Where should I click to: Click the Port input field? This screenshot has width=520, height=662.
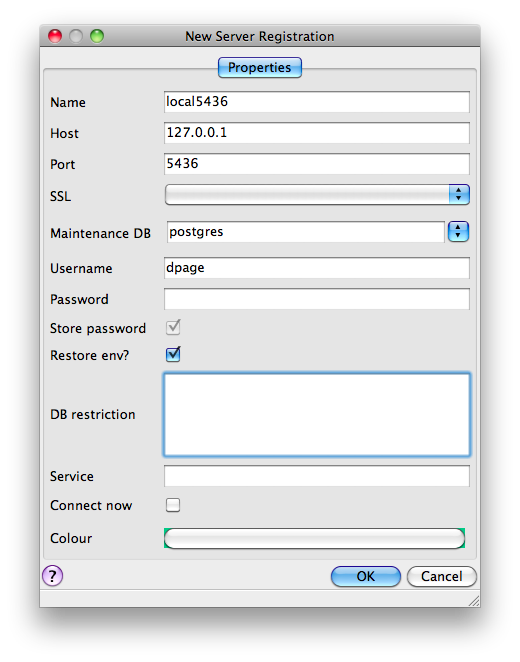317,164
